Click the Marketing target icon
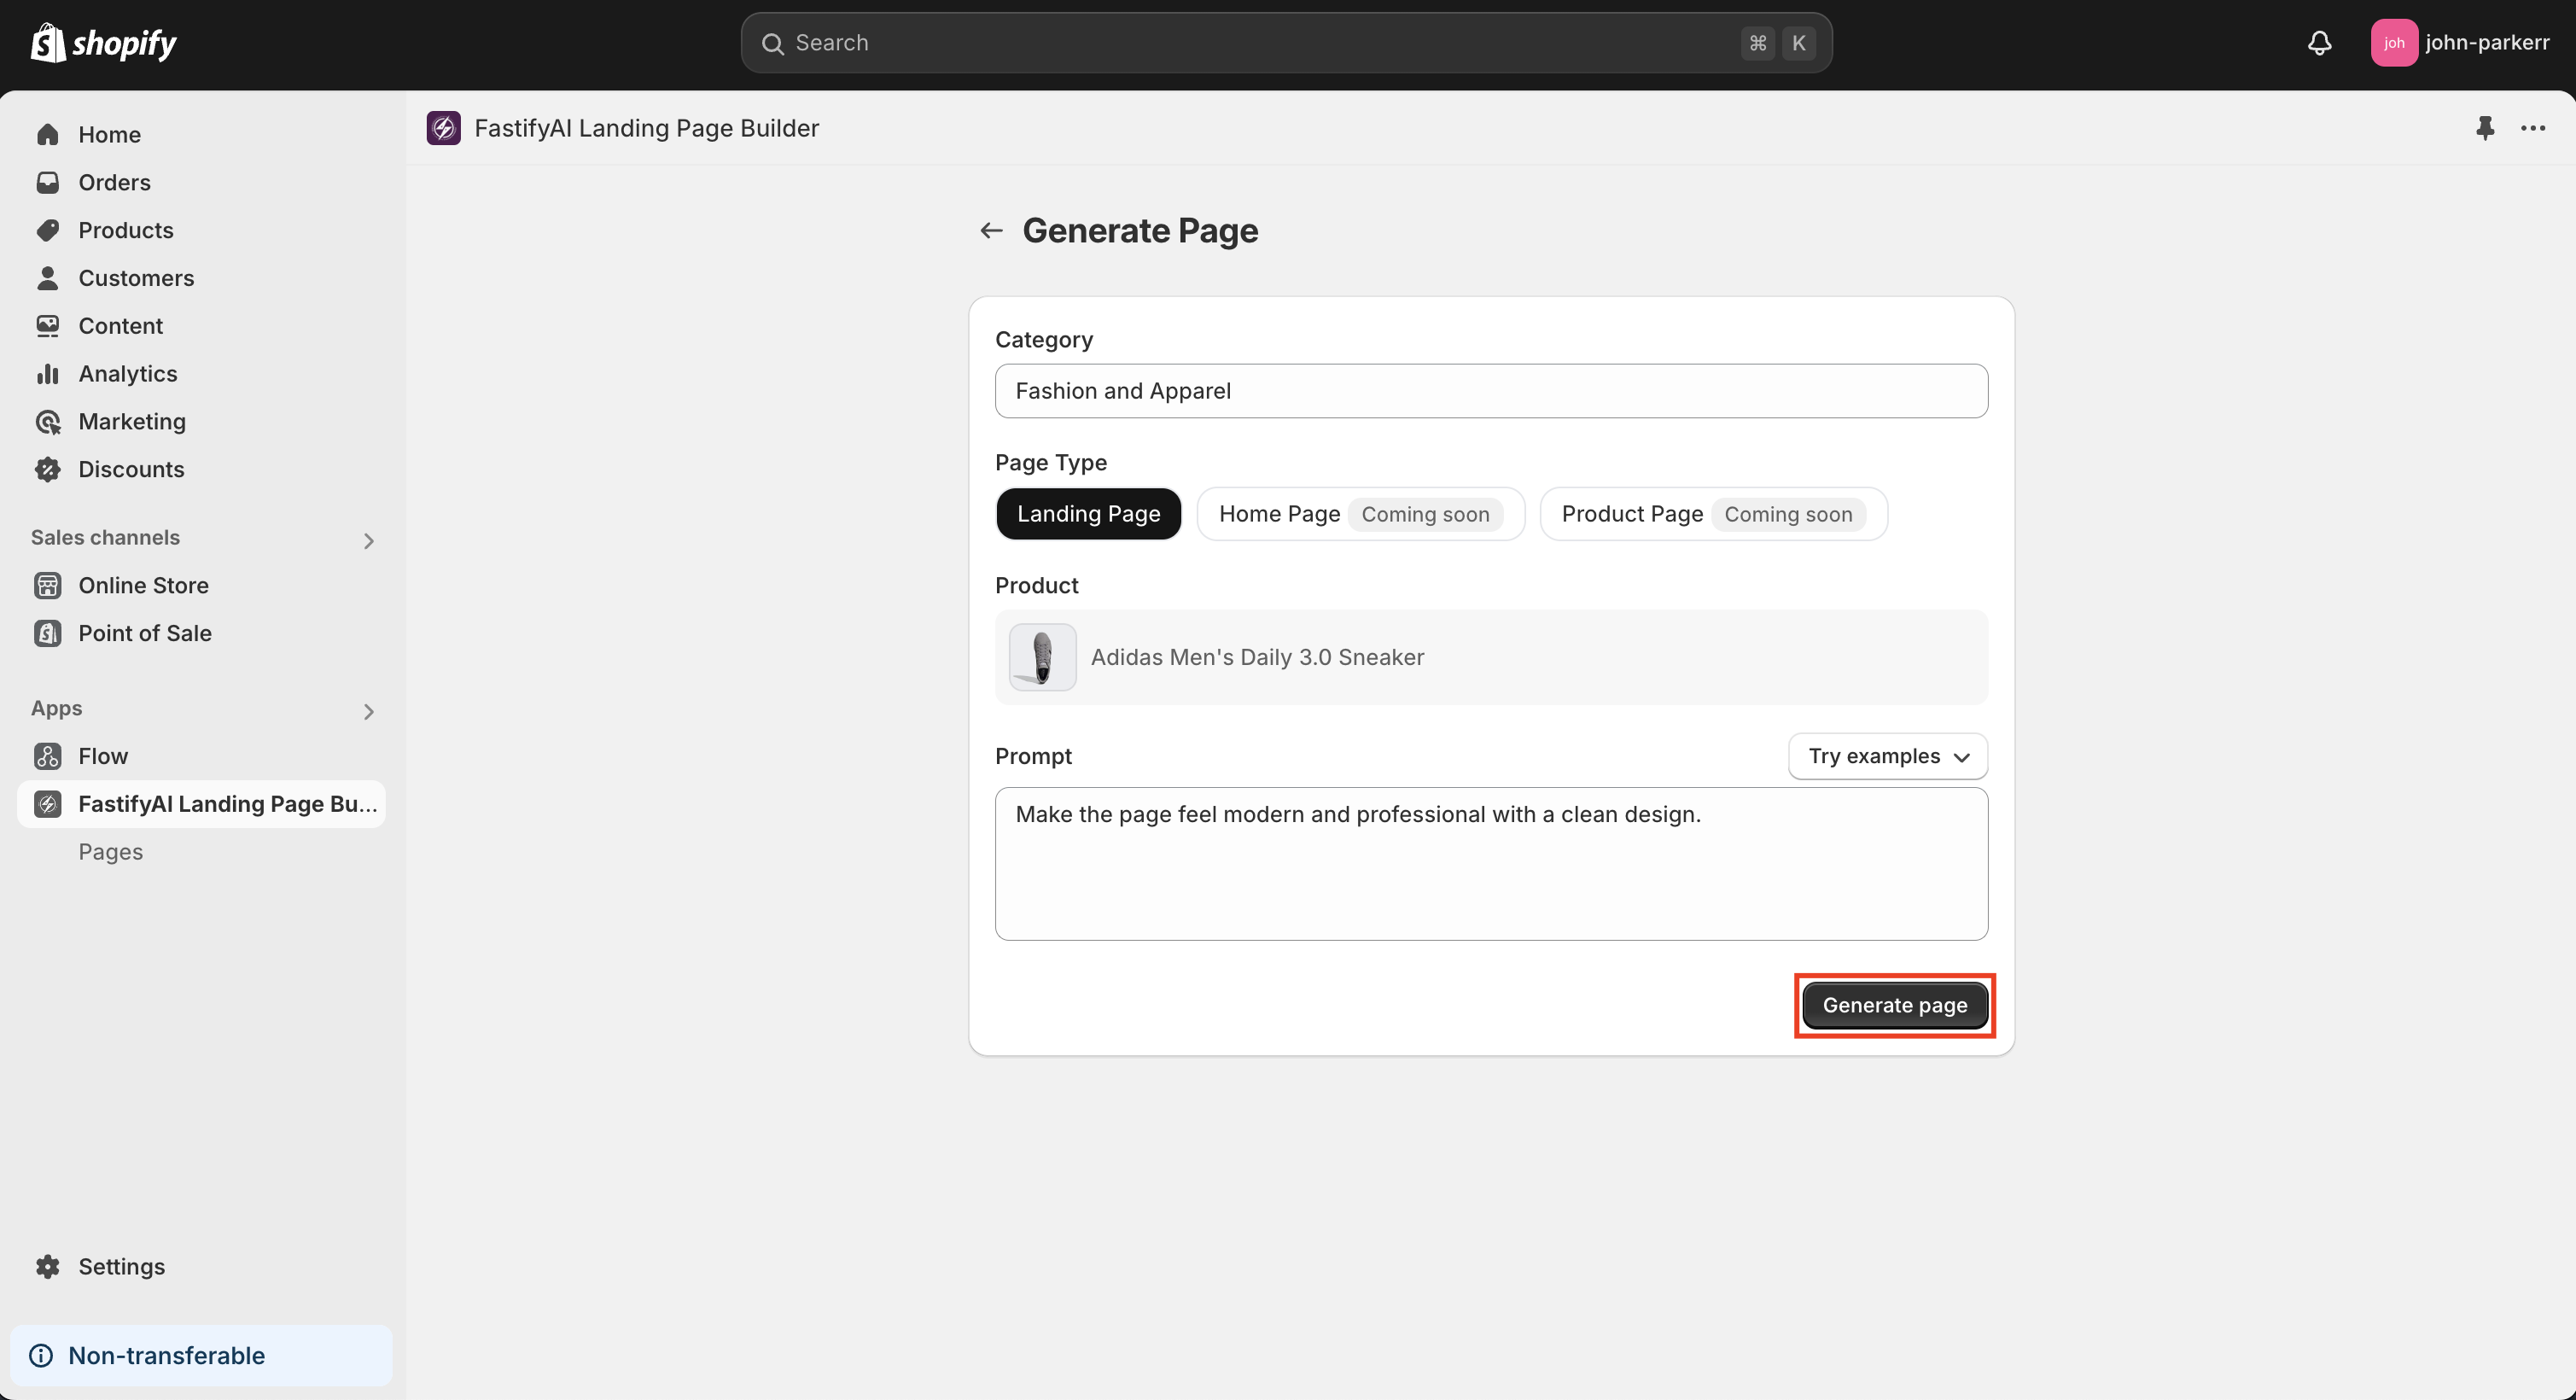This screenshot has width=2576, height=1400. pyautogui.click(x=48, y=422)
